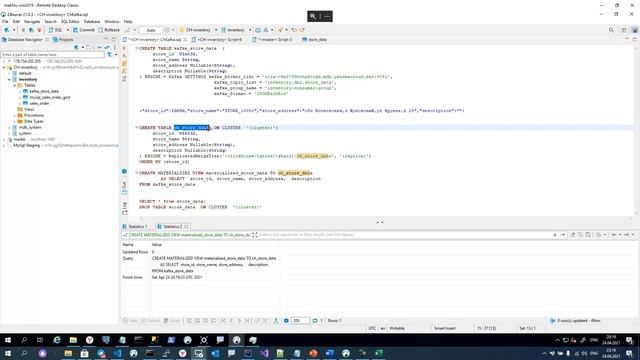640x360 pixels.
Task: Open the SQL Editor menu
Action: click(x=70, y=21)
